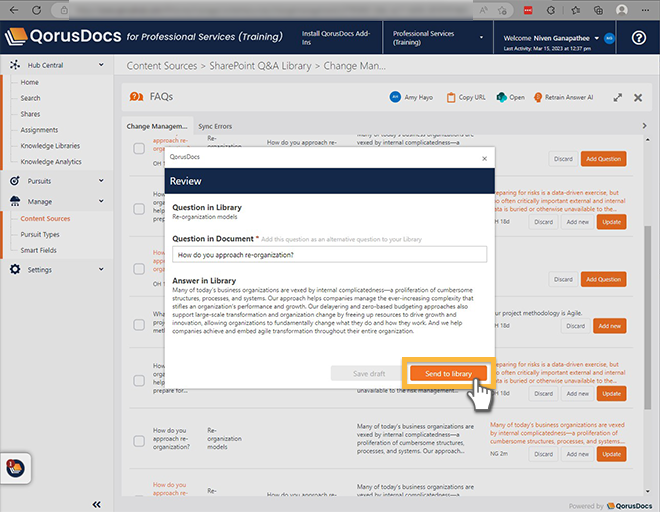Screen dimensions: 660x512
Task: Switch to the Sync Errors tab
Action: click(215, 126)
